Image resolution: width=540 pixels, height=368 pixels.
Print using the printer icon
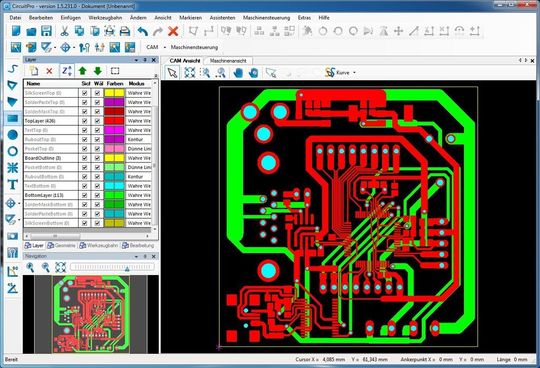[x=125, y=31]
